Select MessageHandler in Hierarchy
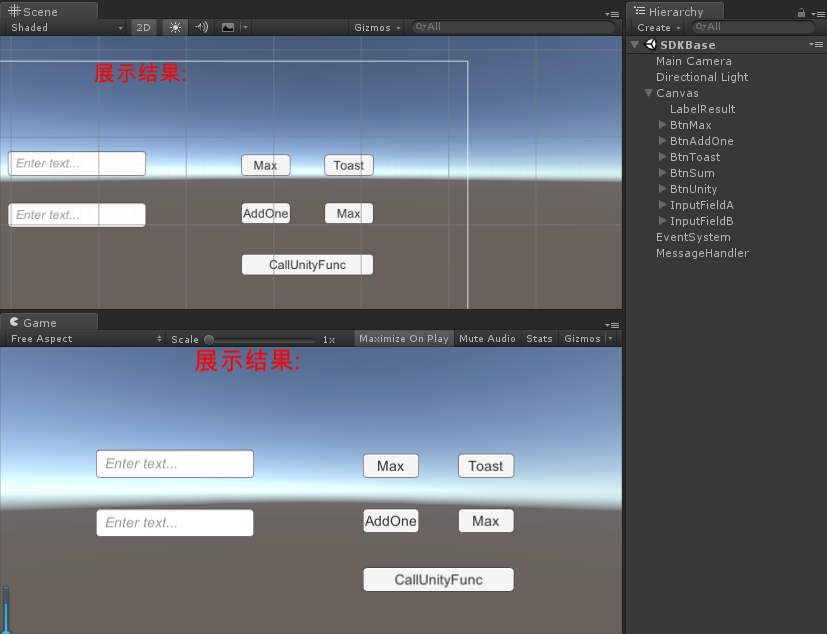The height and width of the screenshot is (634, 827). [702, 253]
